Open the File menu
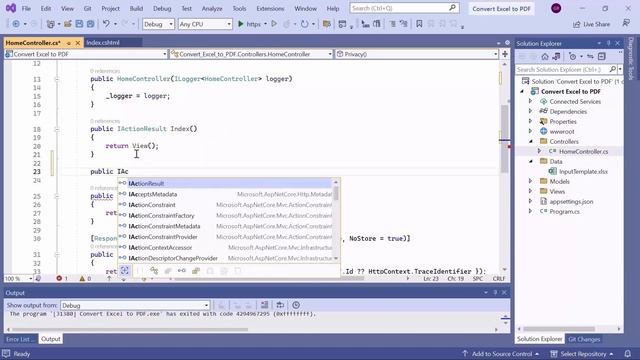 click(26, 9)
